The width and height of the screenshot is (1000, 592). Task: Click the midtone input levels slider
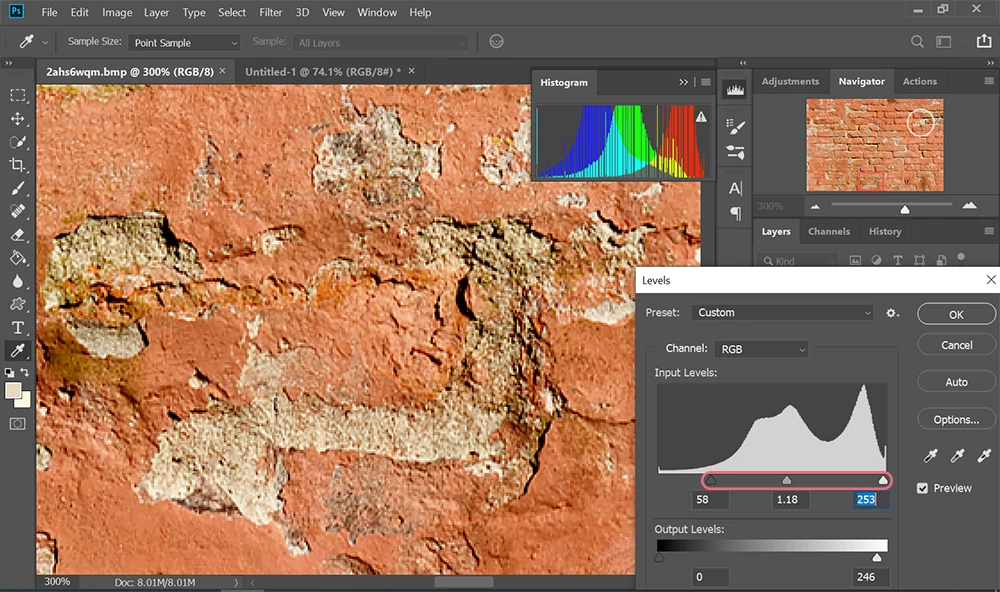786,480
